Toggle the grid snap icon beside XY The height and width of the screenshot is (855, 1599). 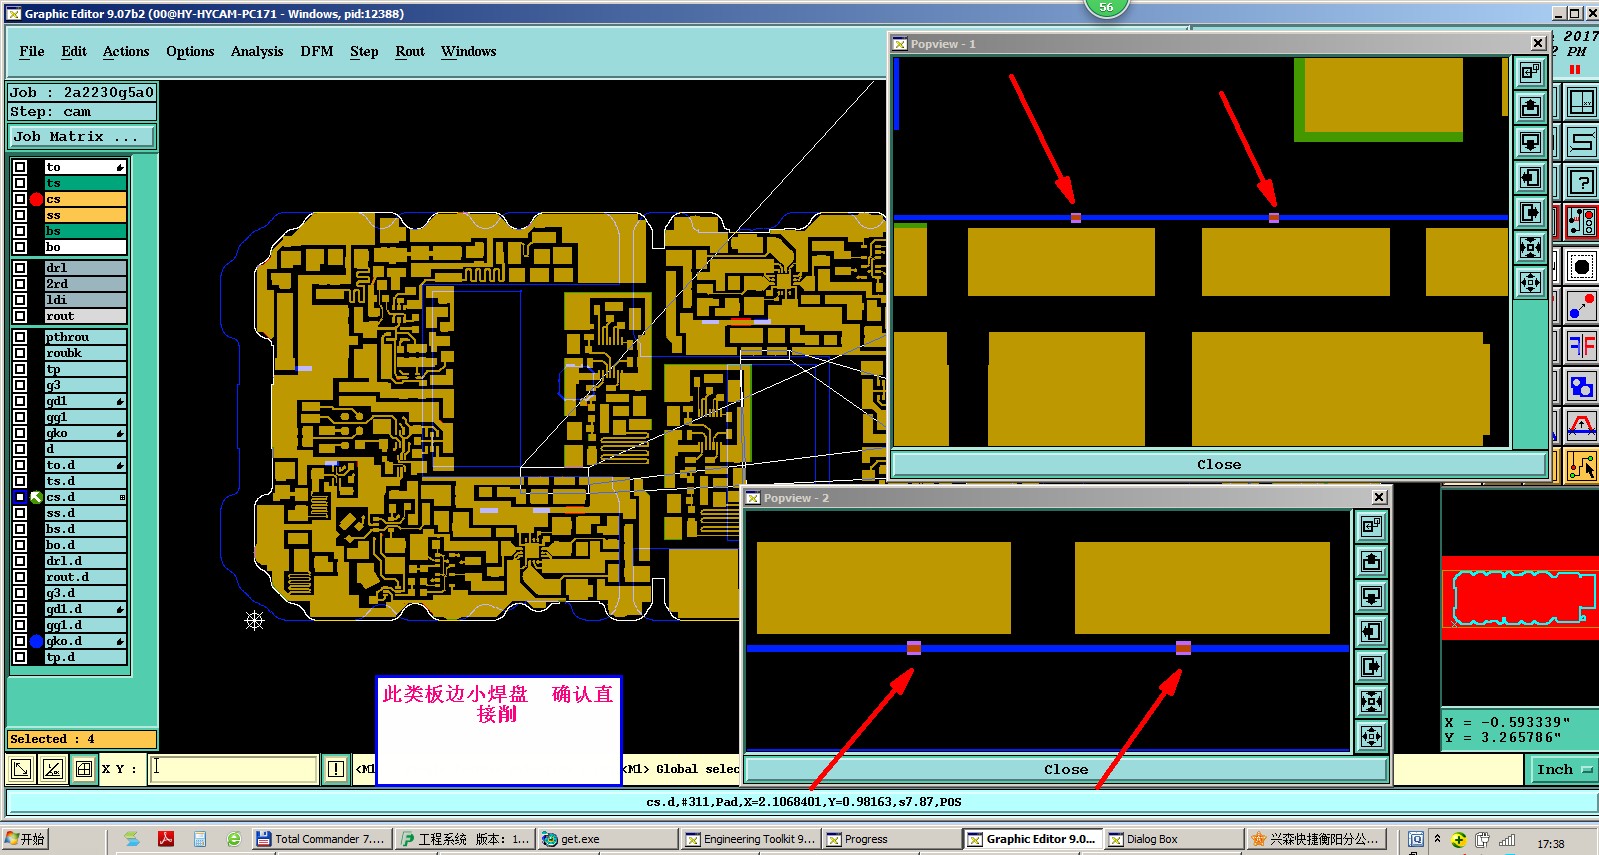(x=85, y=769)
